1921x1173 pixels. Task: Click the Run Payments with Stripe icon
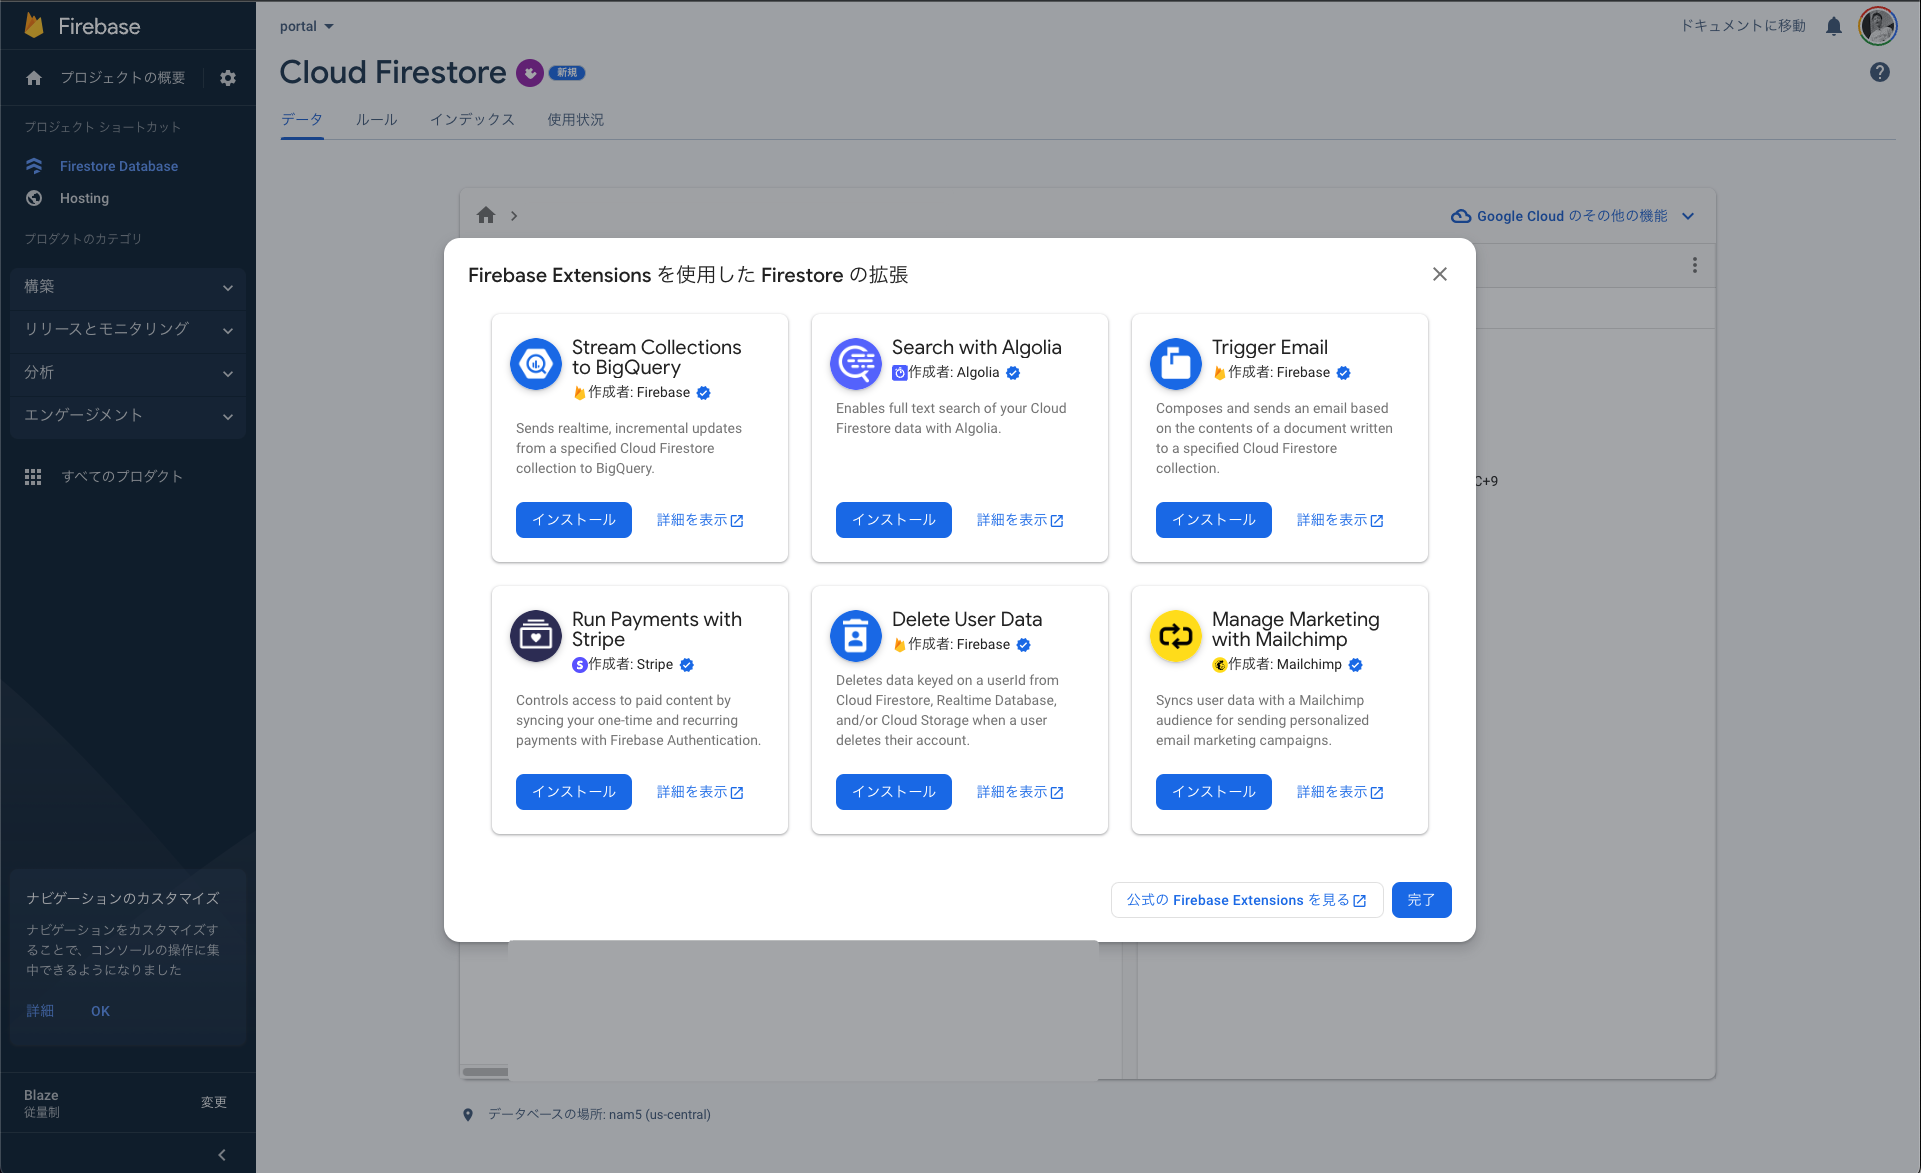click(536, 636)
